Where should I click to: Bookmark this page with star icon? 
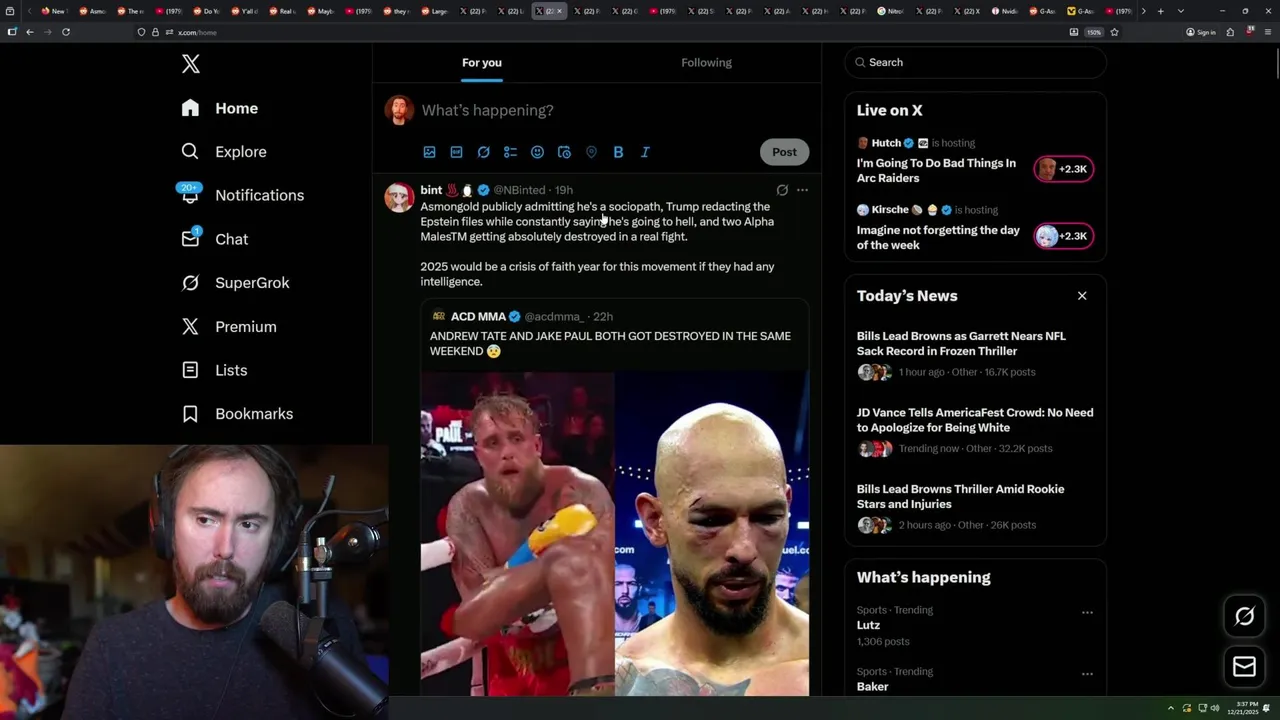(1114, 32)
